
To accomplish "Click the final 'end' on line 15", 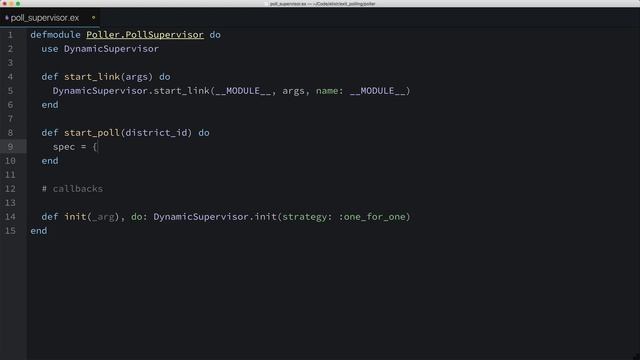I will pos(39,231).
